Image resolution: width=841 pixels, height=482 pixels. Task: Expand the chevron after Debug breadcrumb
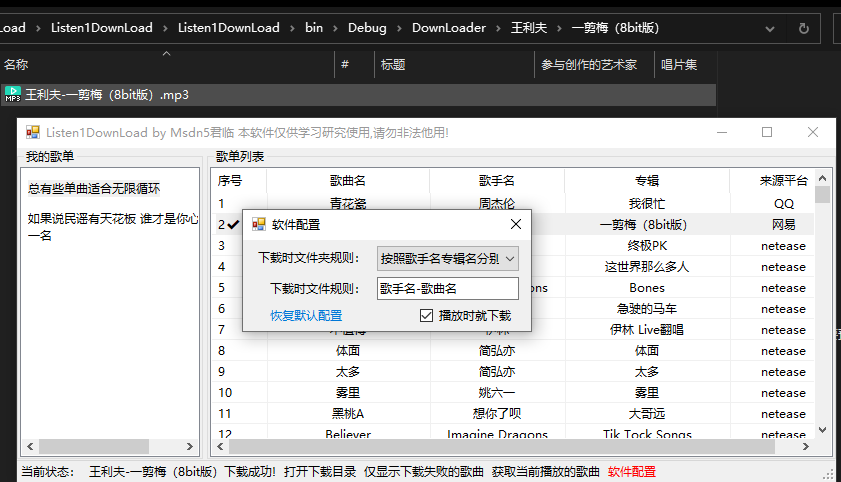click(399, 28)
